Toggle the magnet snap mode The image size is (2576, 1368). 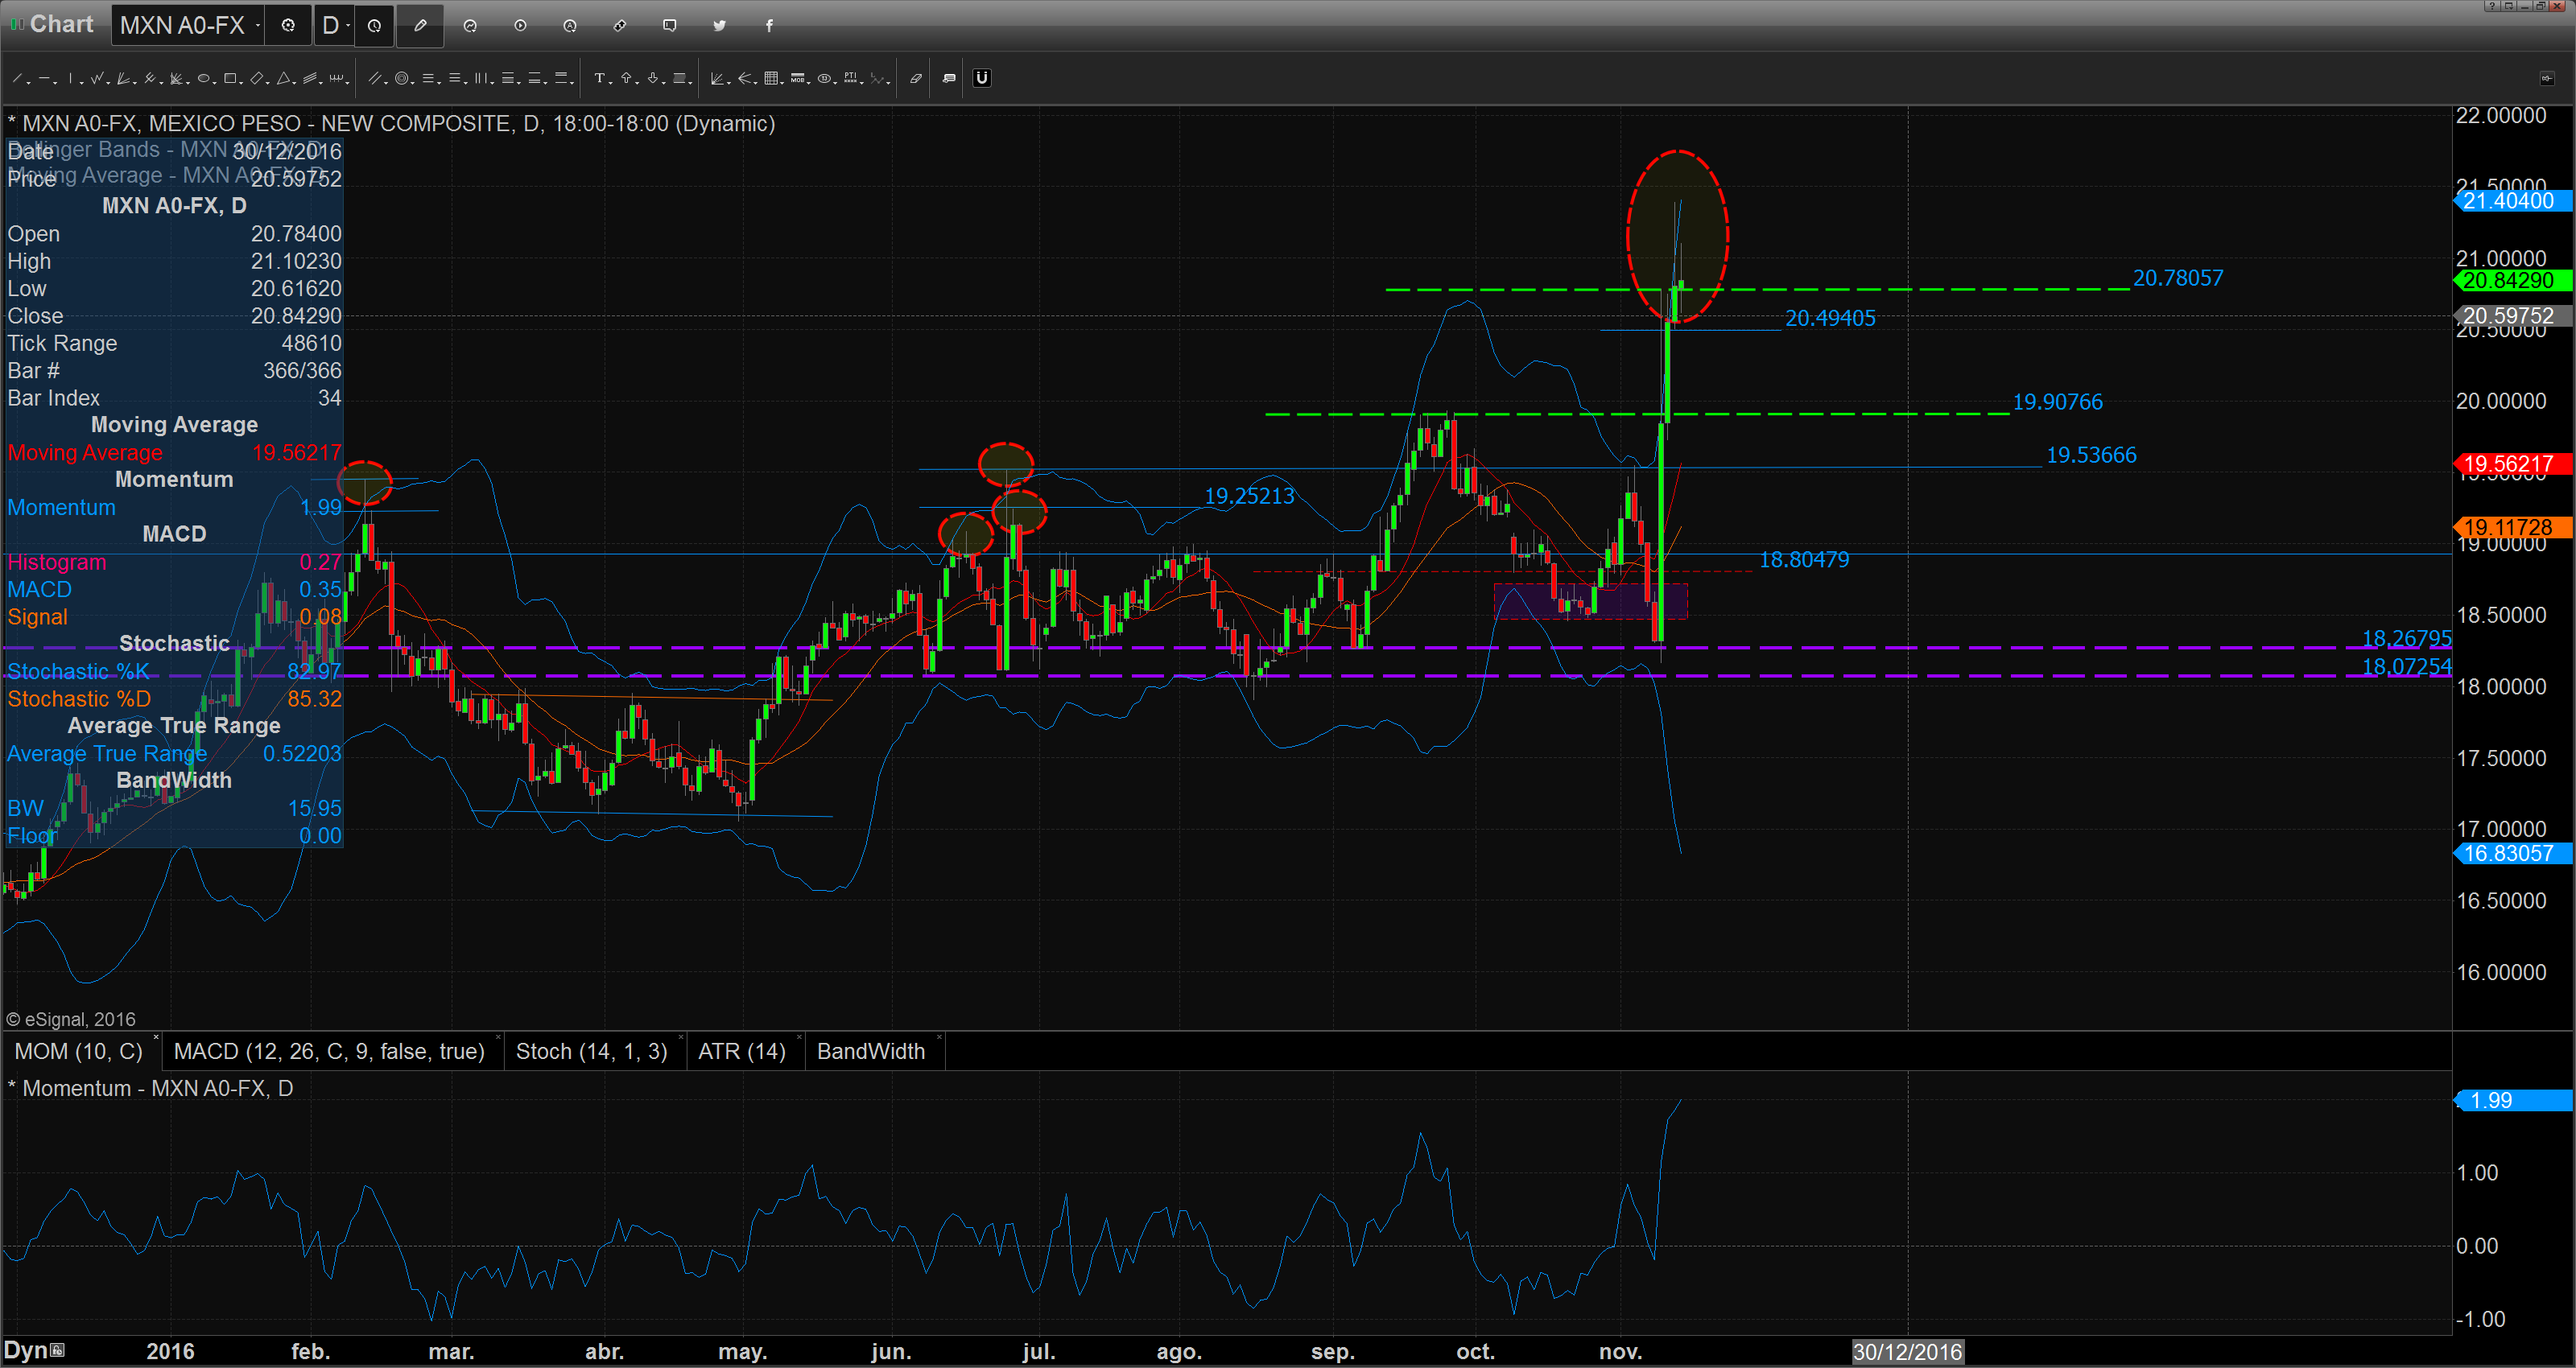click(x=982, y=78)
